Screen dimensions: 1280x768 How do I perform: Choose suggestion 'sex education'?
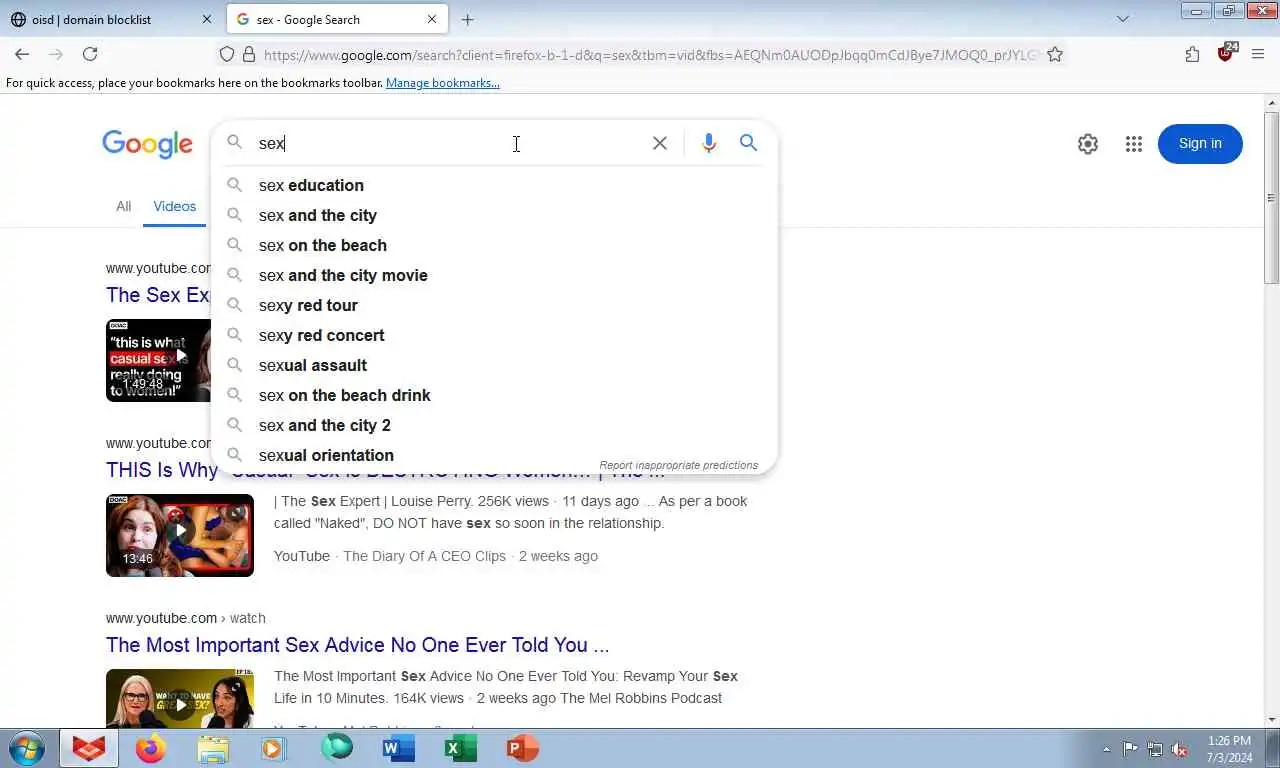[x=494, y=185]
